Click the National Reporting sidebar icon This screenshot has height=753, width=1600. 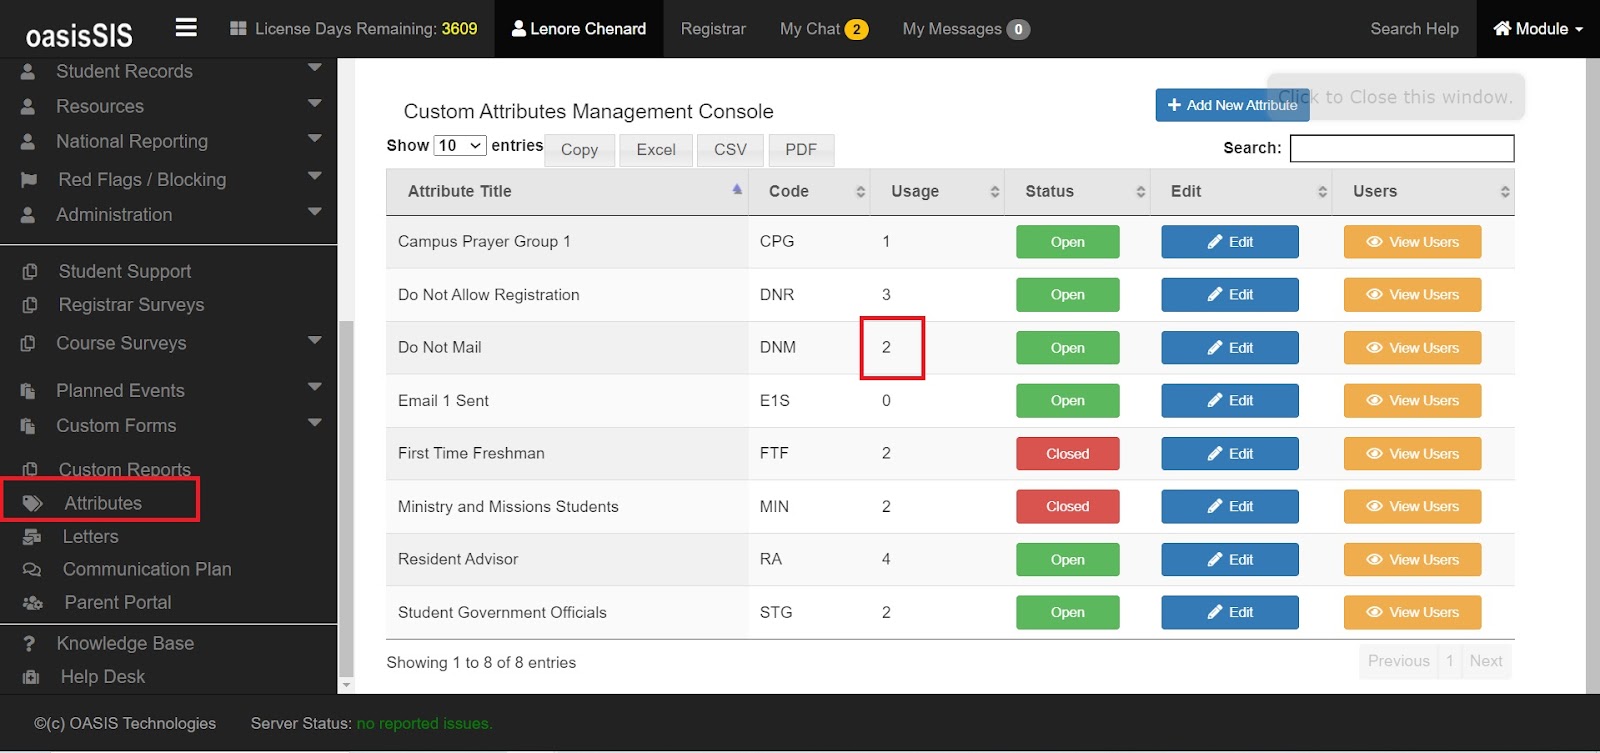(x=28, y=142)
